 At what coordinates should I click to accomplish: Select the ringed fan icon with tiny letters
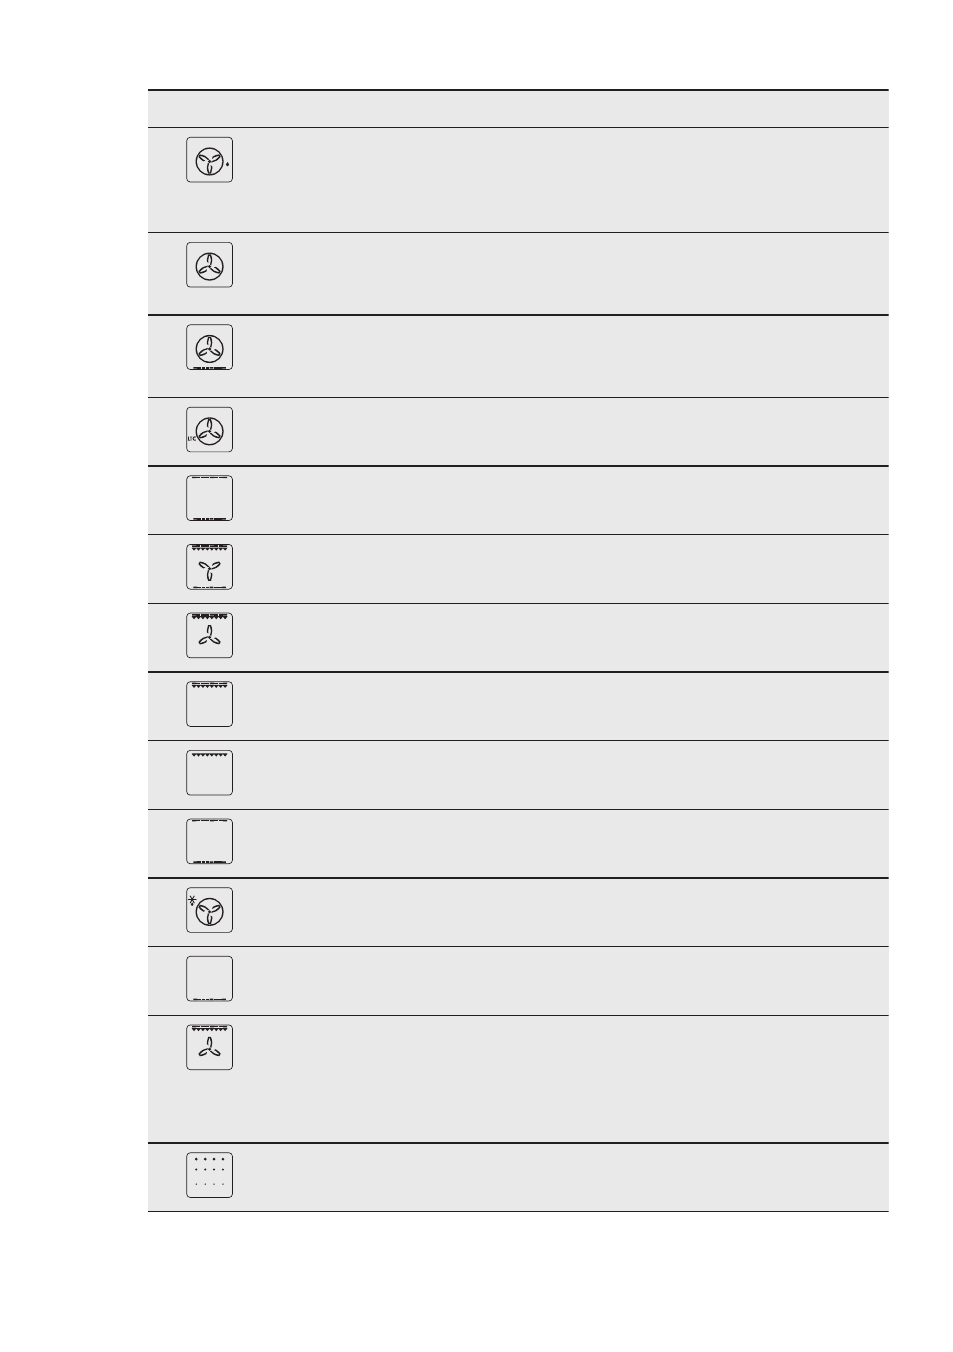click(209, 430)
